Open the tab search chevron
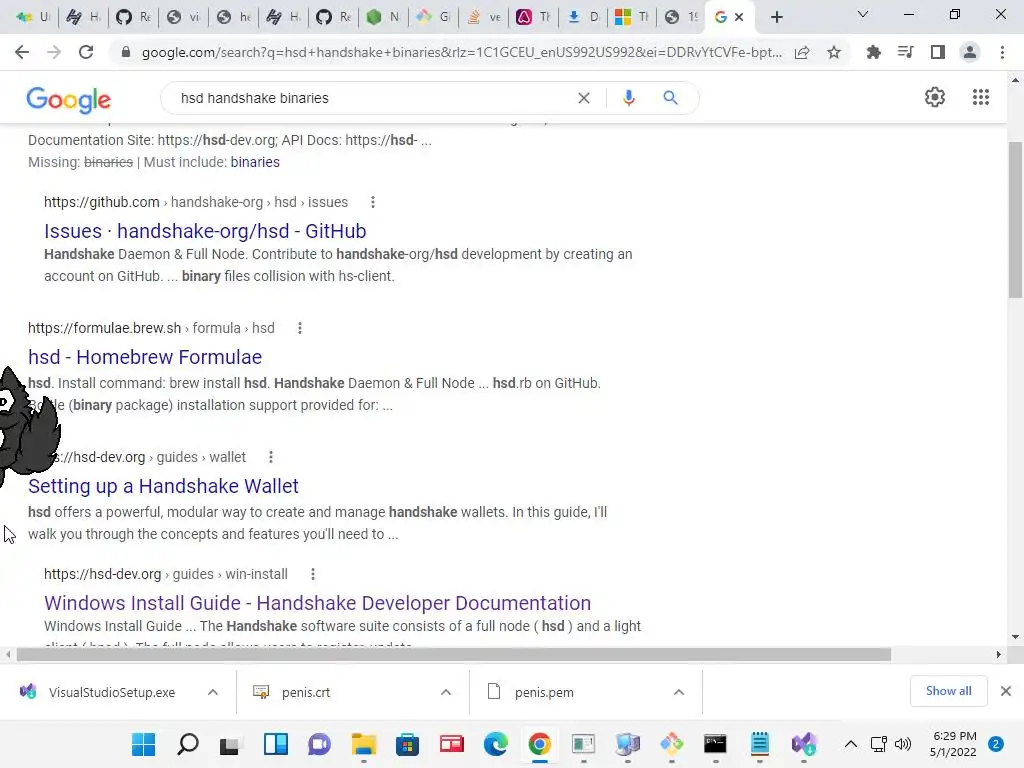1024x768 pixels. pos(863,14)
